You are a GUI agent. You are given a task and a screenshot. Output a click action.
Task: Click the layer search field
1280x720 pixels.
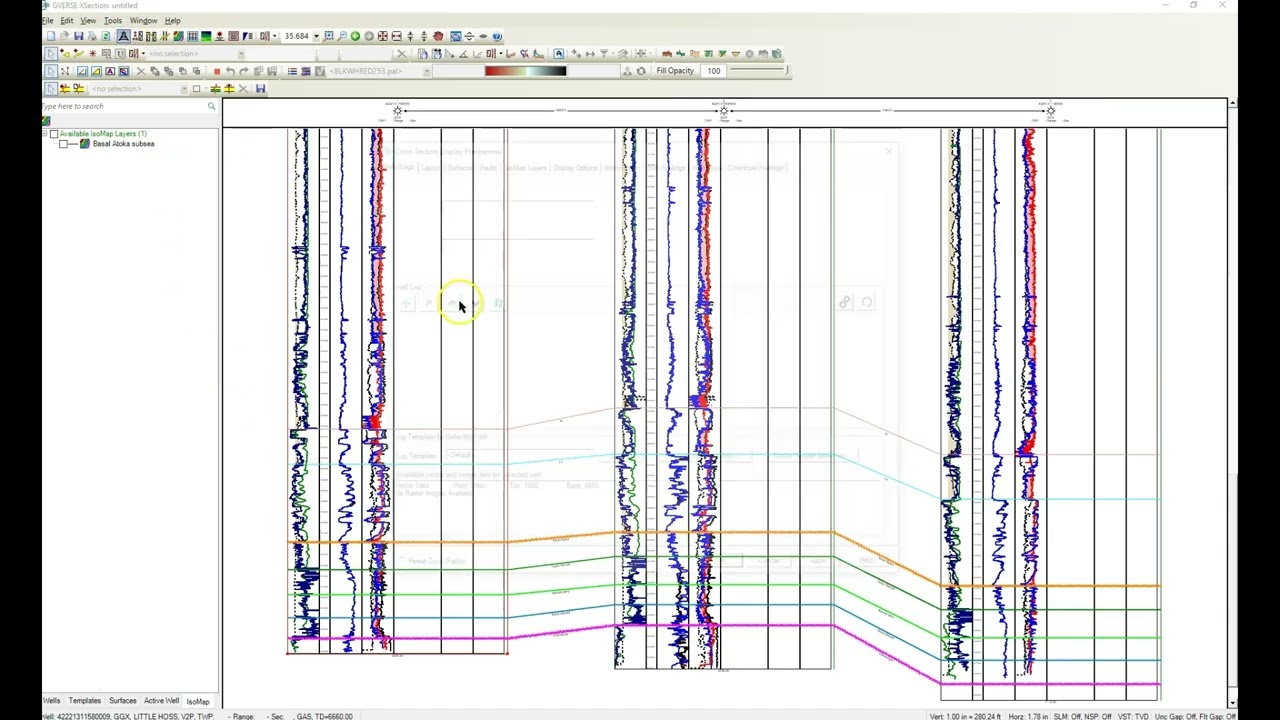[122, 106]
